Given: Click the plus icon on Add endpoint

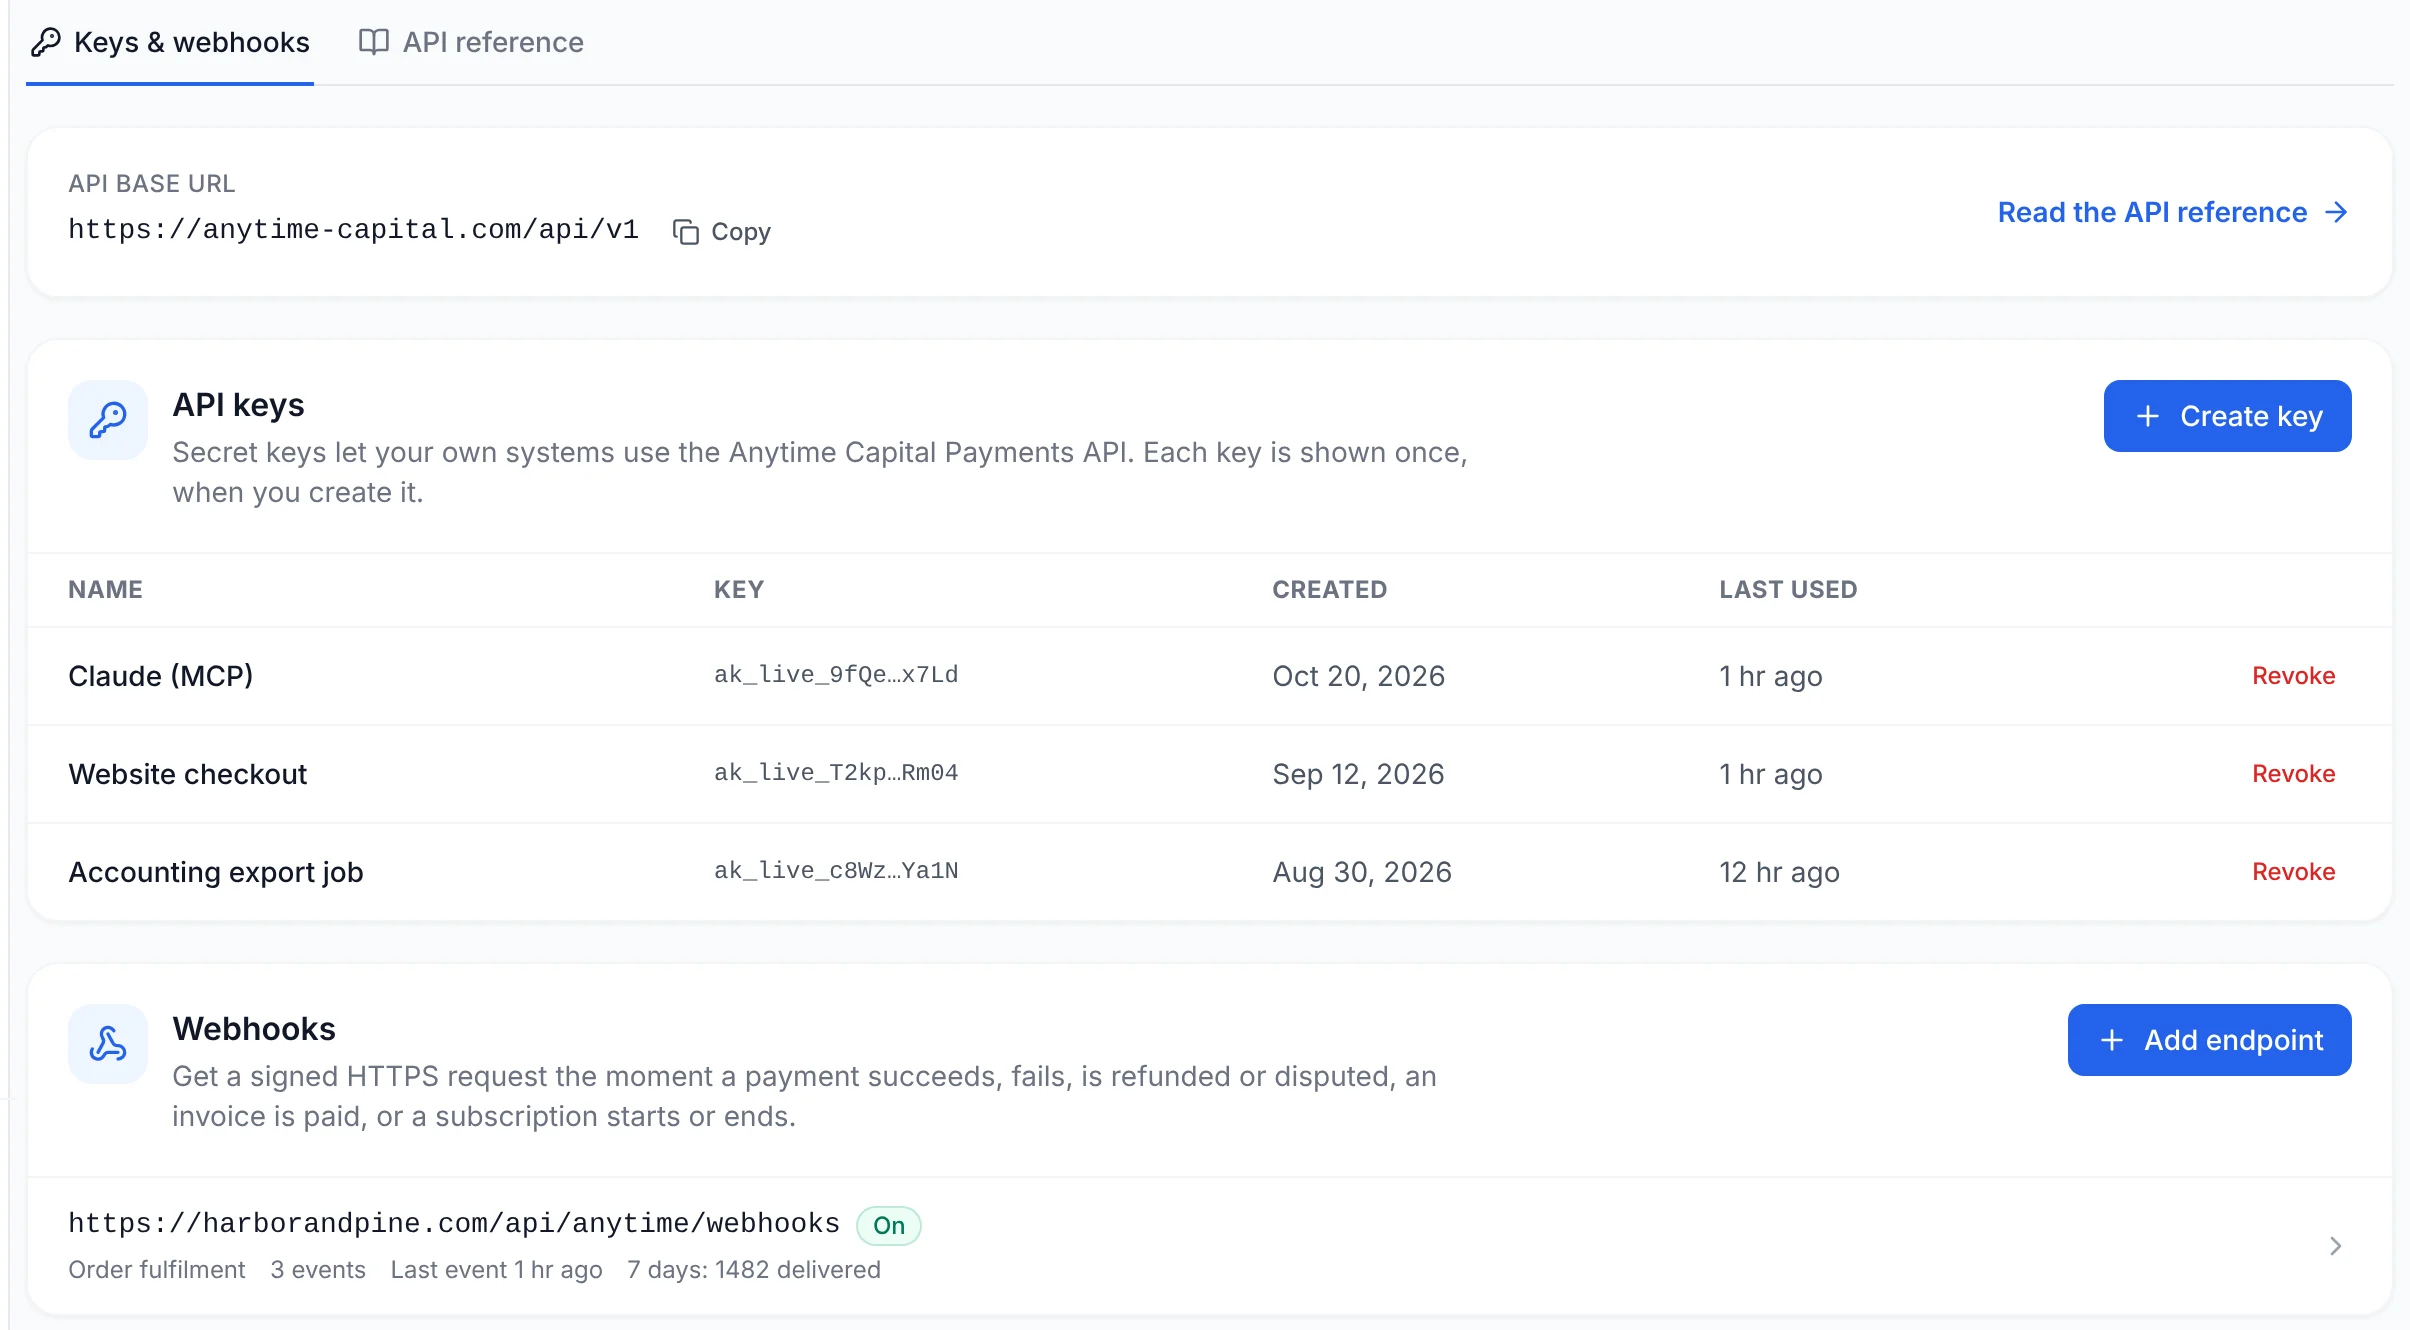Looking at the screenshot, I should (x=2112, y=1040).
